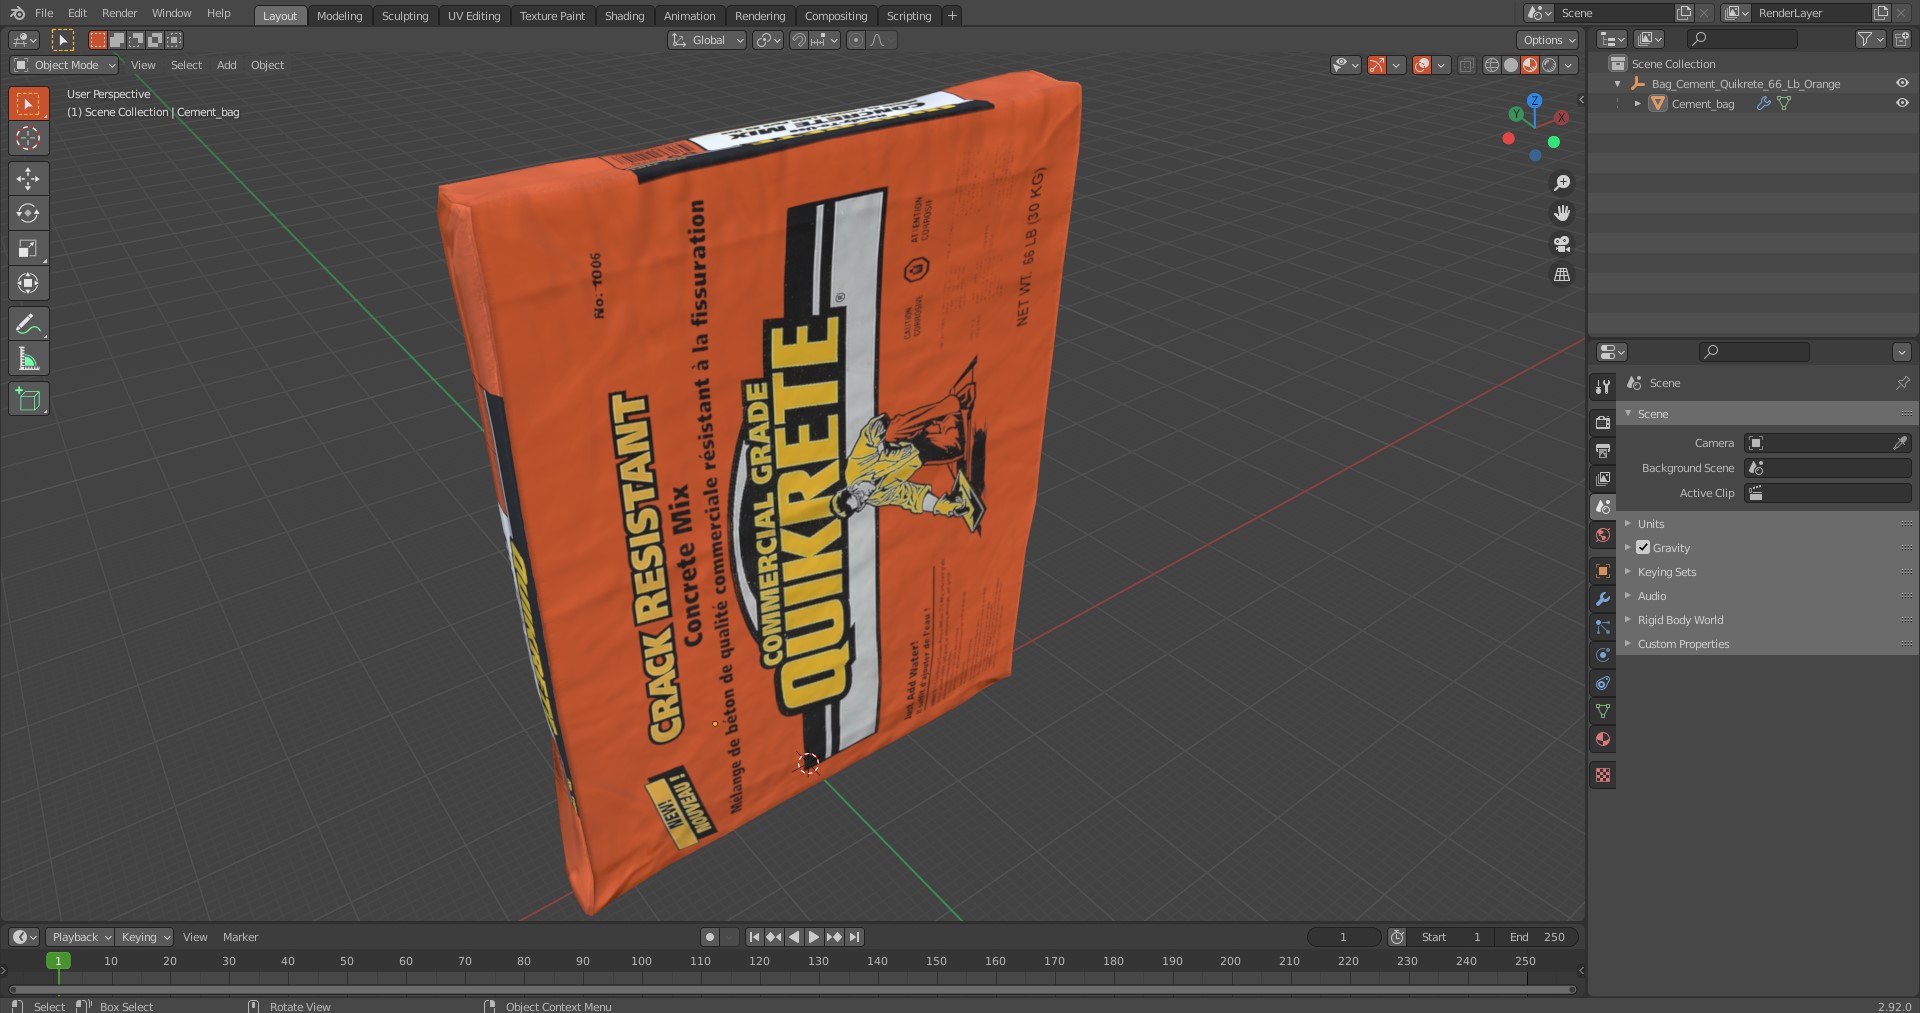Image resolution: width=1920 pixels, height=1013 pixels.
Task: Click the Options button
Action: (x=1548, y=40)
